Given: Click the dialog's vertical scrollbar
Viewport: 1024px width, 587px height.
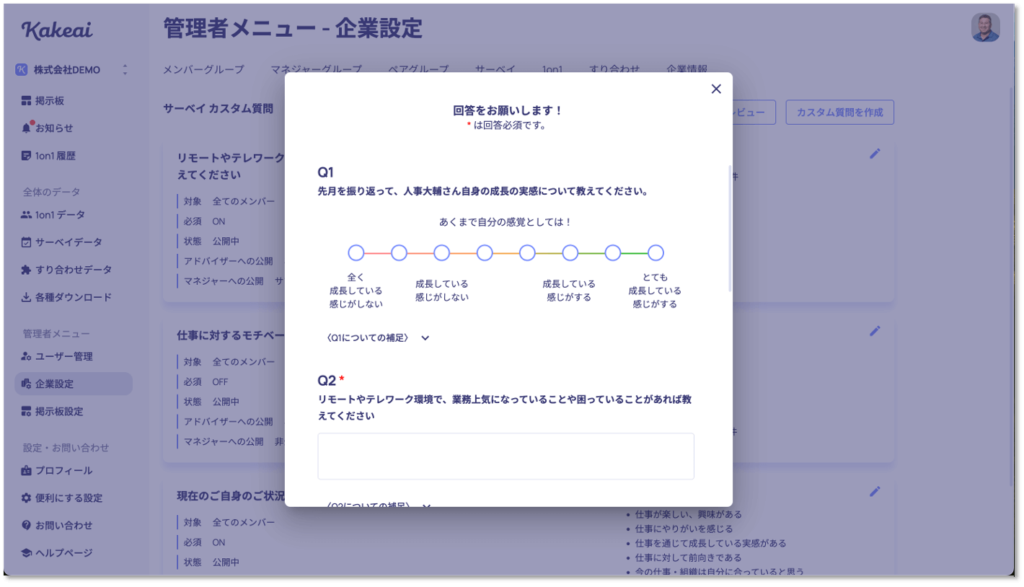Looking at the screenshot, I should pos(729,229).
